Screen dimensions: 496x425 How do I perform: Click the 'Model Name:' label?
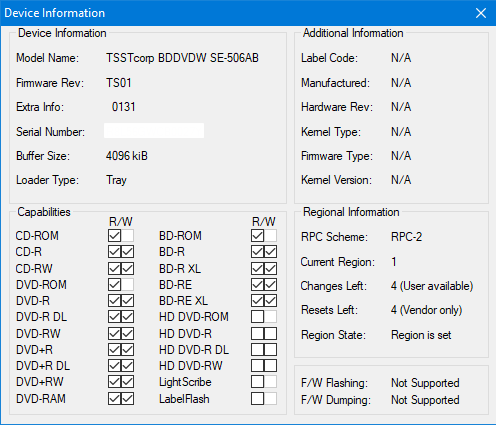tap(47, 58)
